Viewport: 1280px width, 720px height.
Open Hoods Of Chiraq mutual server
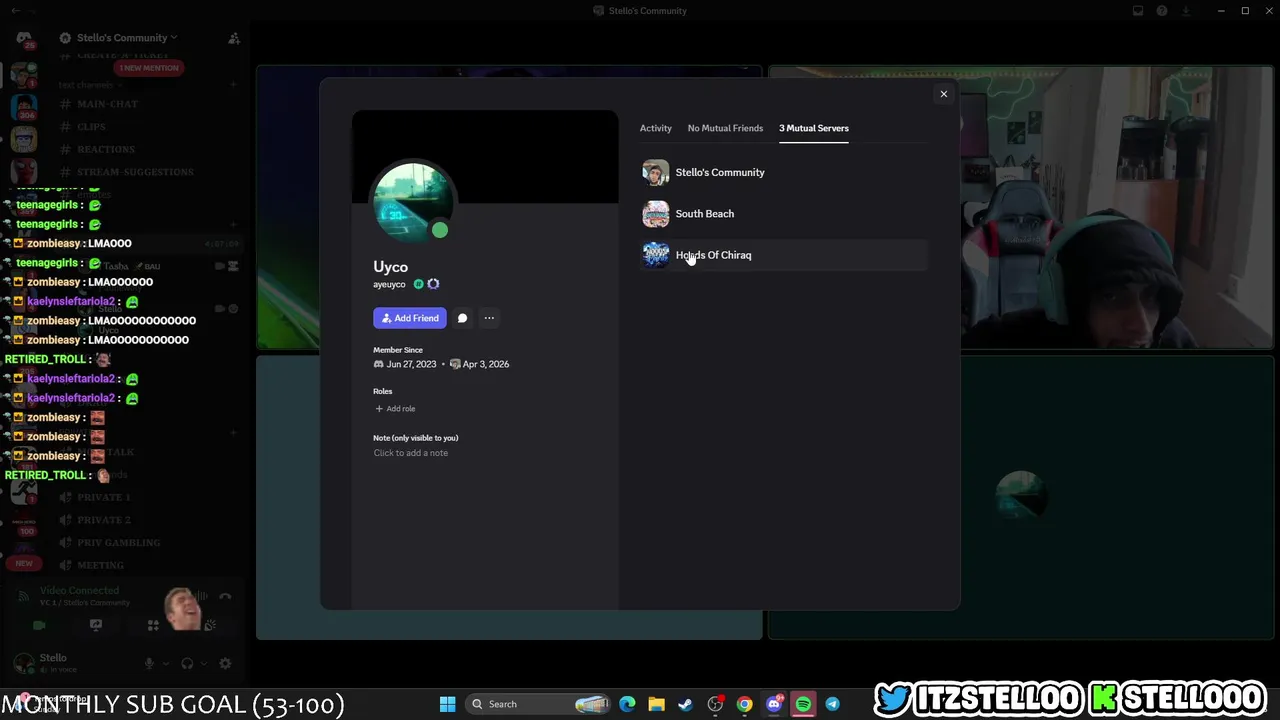784,255
